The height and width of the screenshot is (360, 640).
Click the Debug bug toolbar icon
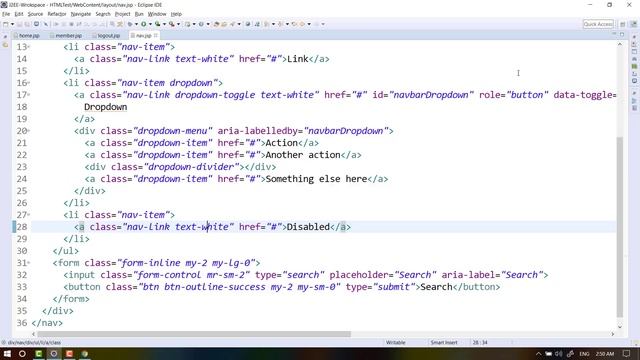coord(130,24)
